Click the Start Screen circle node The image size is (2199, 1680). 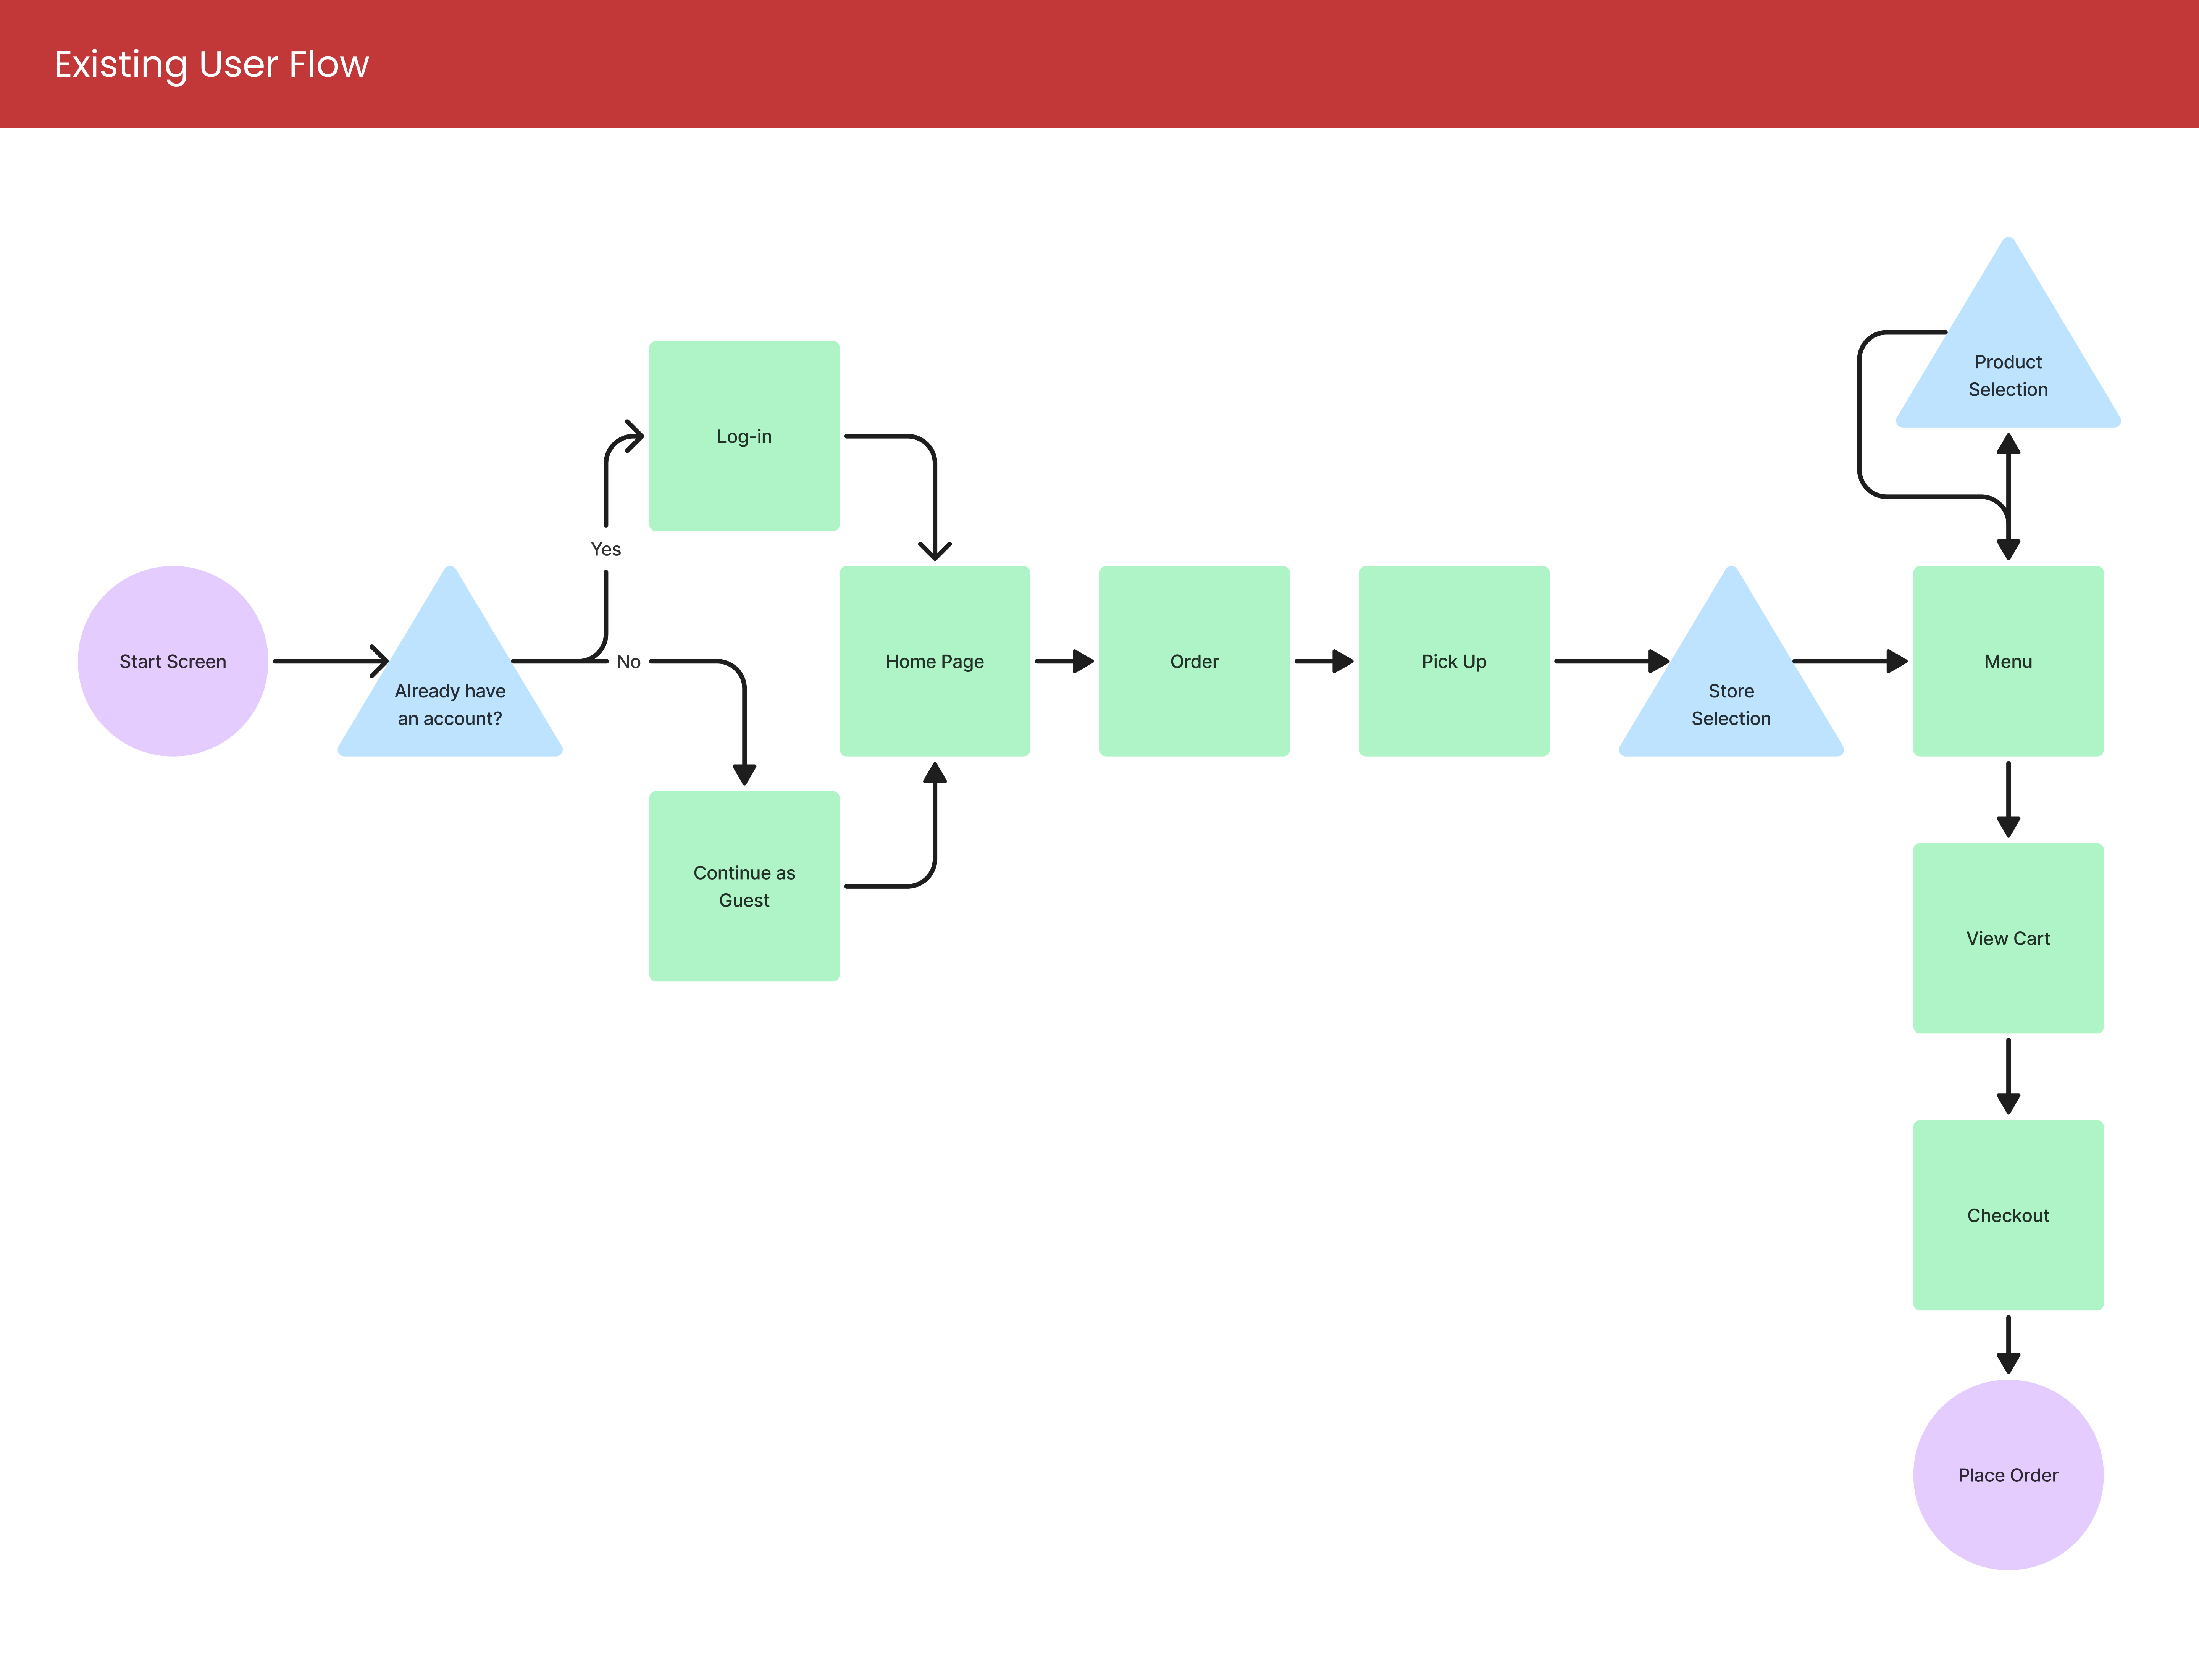172,661
